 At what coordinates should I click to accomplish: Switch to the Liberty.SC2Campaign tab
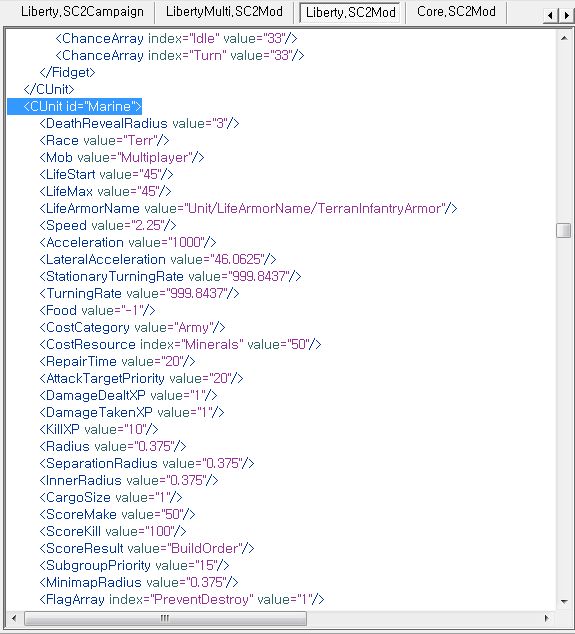82,12
